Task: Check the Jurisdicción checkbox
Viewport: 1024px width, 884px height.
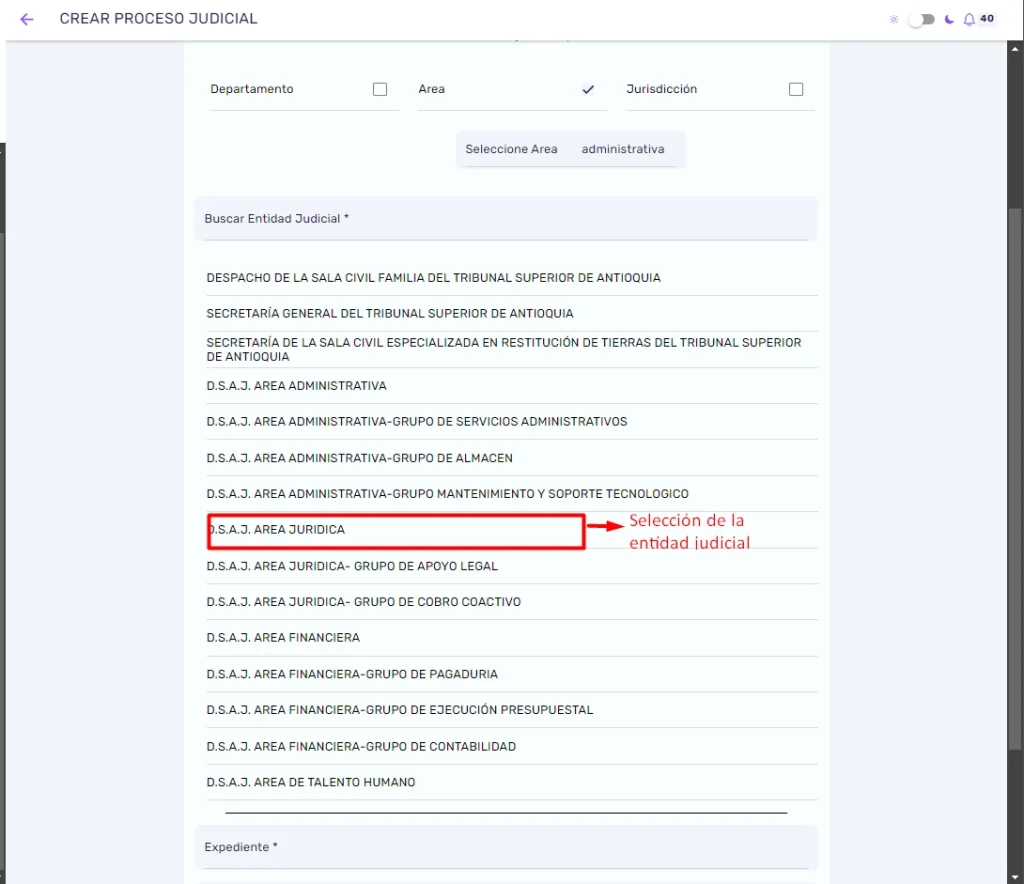Action: pos(795,89)
